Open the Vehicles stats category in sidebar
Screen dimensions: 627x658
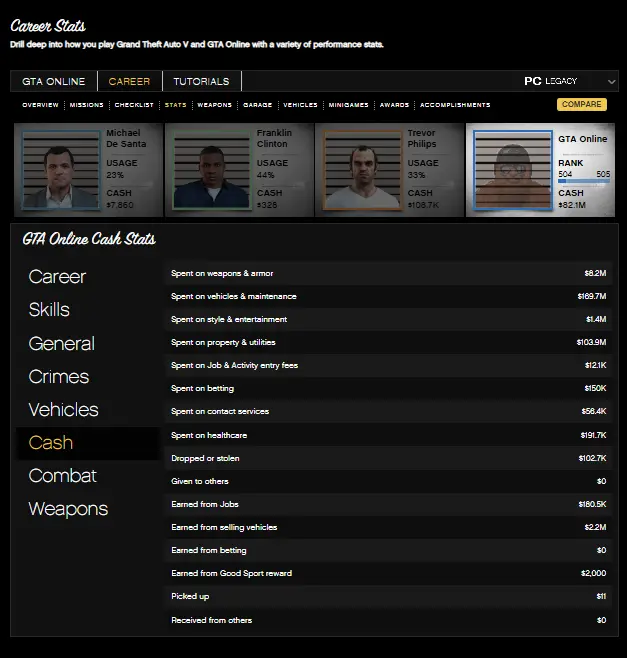pos(63,410)
